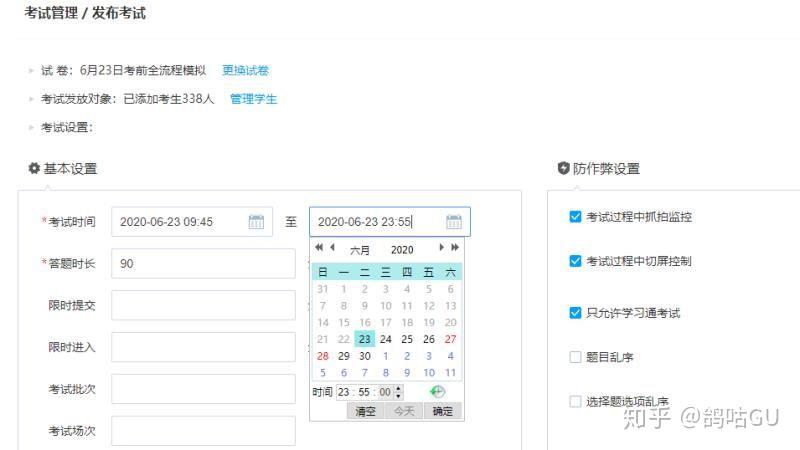Focus the 考试场次 input field
The height and width of the screenshot is (450, 800).
point(203,431)
